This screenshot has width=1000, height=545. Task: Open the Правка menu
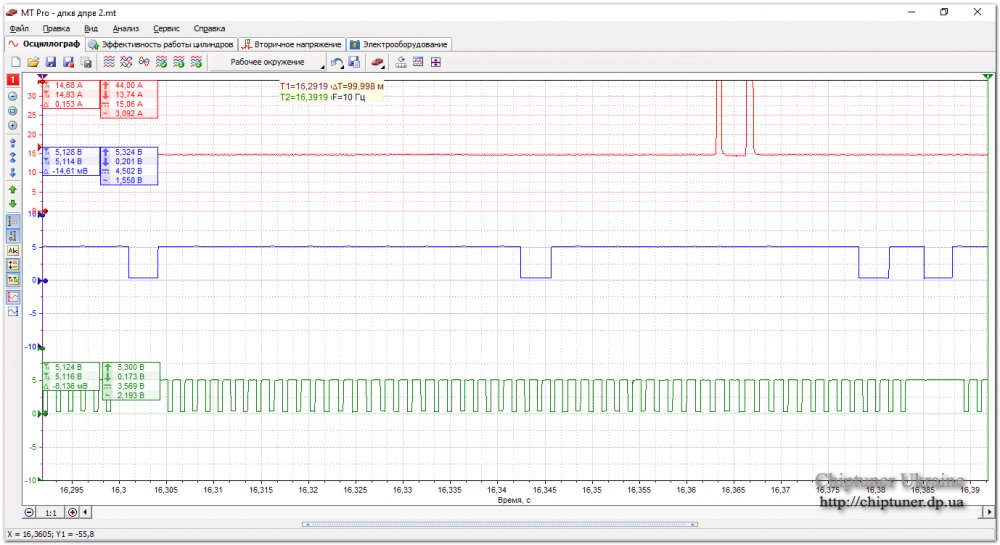[56, 29]
